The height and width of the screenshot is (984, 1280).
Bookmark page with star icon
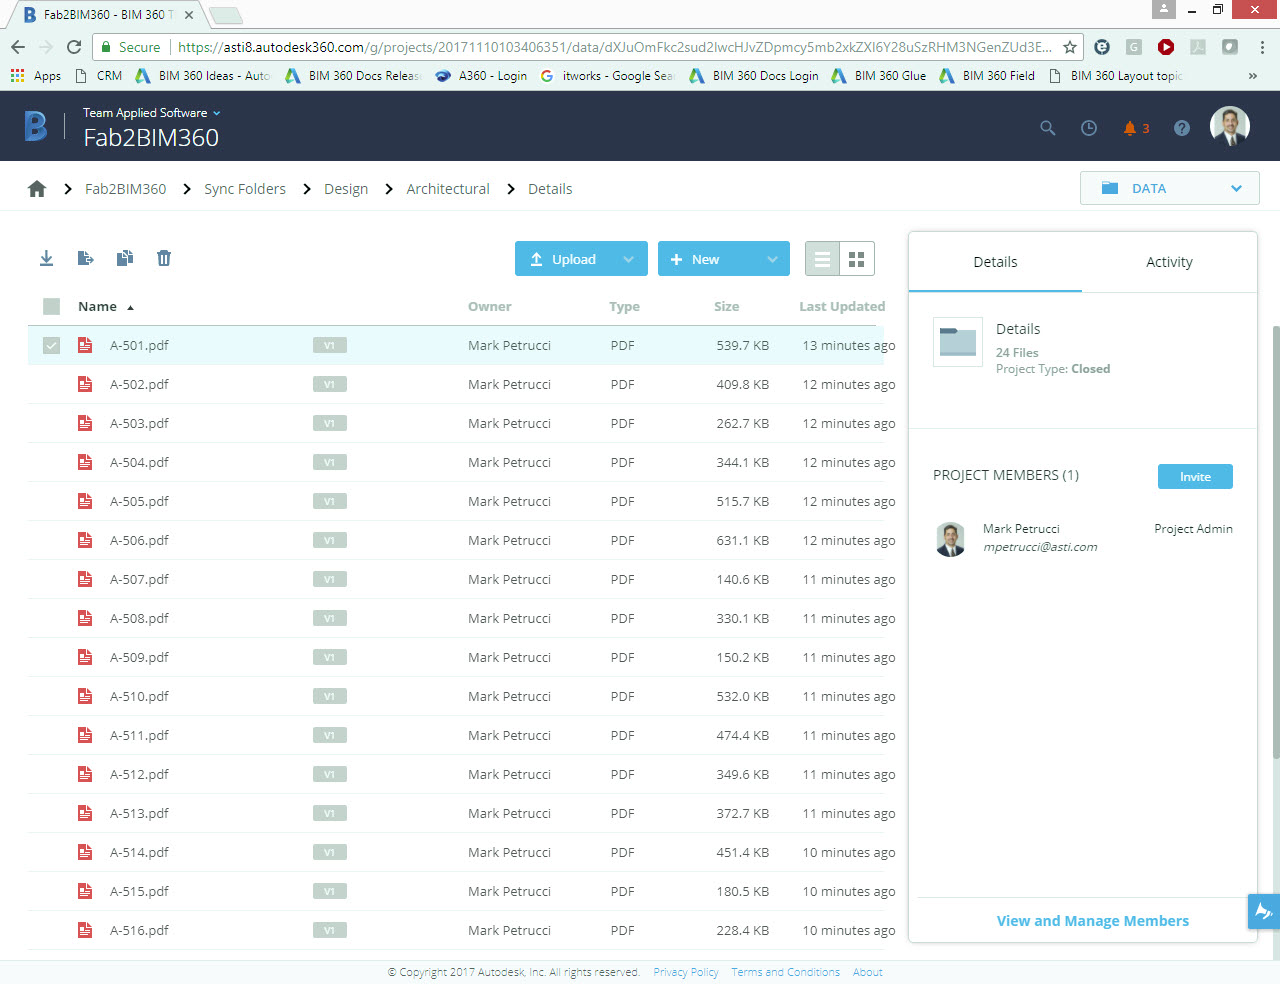(x=1070, y=47)
